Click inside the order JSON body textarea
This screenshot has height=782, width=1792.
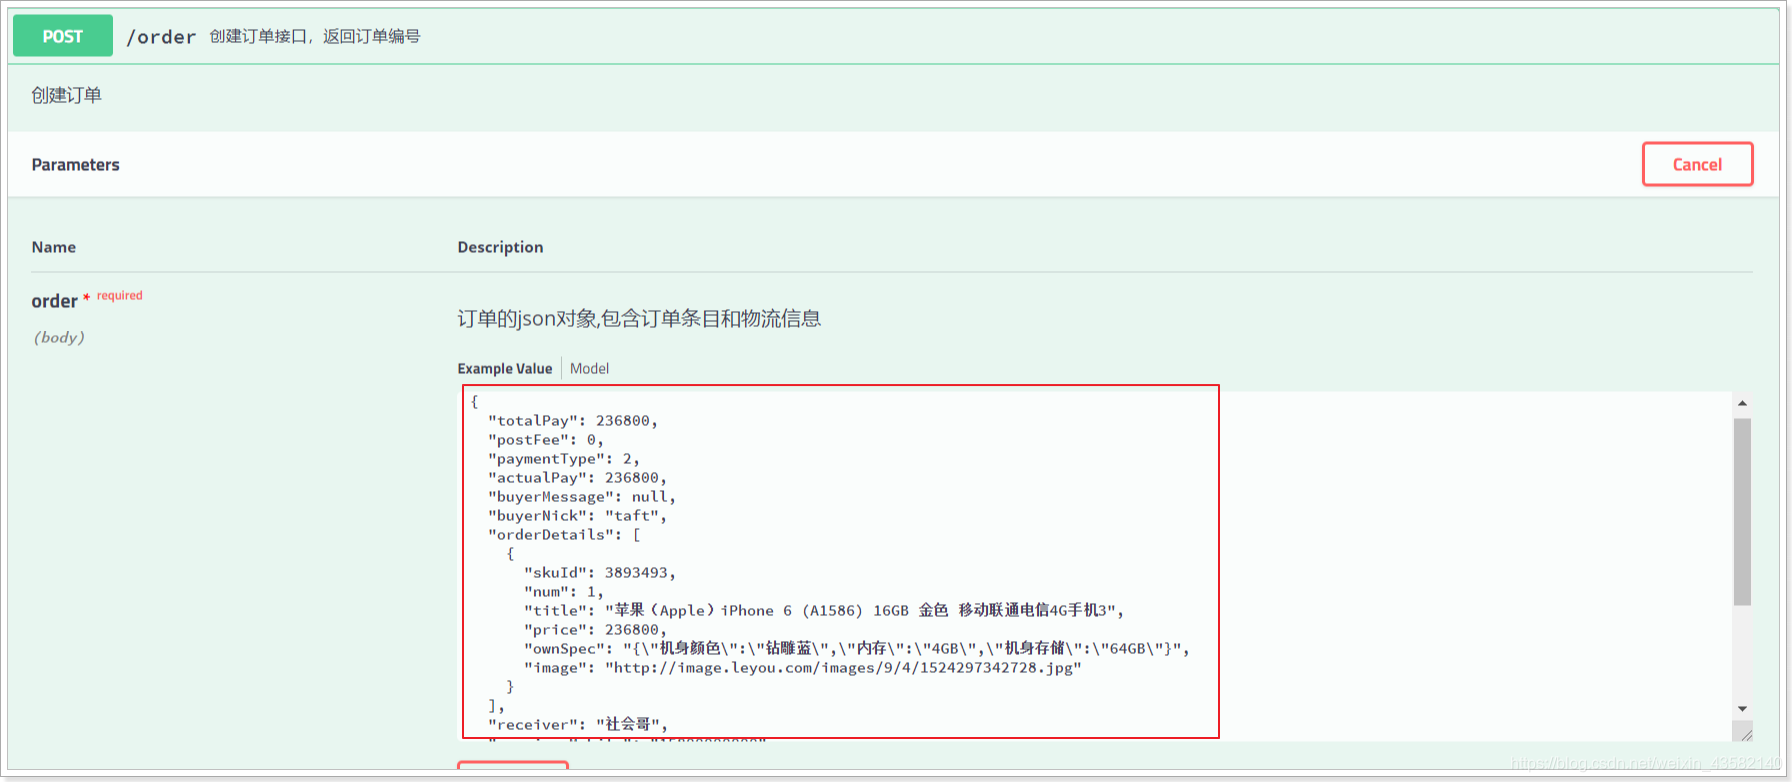point(1095,565)
